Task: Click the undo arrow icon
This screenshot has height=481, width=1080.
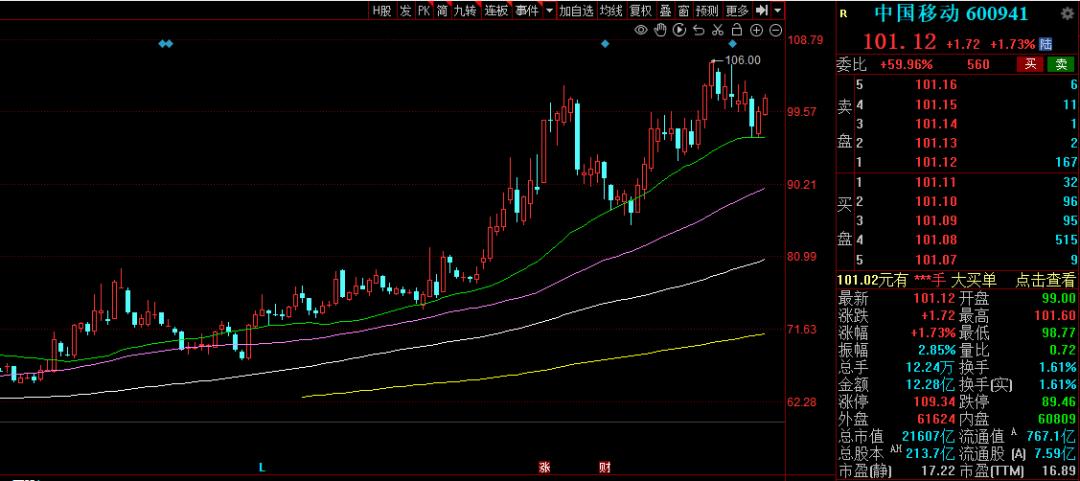Action: (x=698, y=31)
